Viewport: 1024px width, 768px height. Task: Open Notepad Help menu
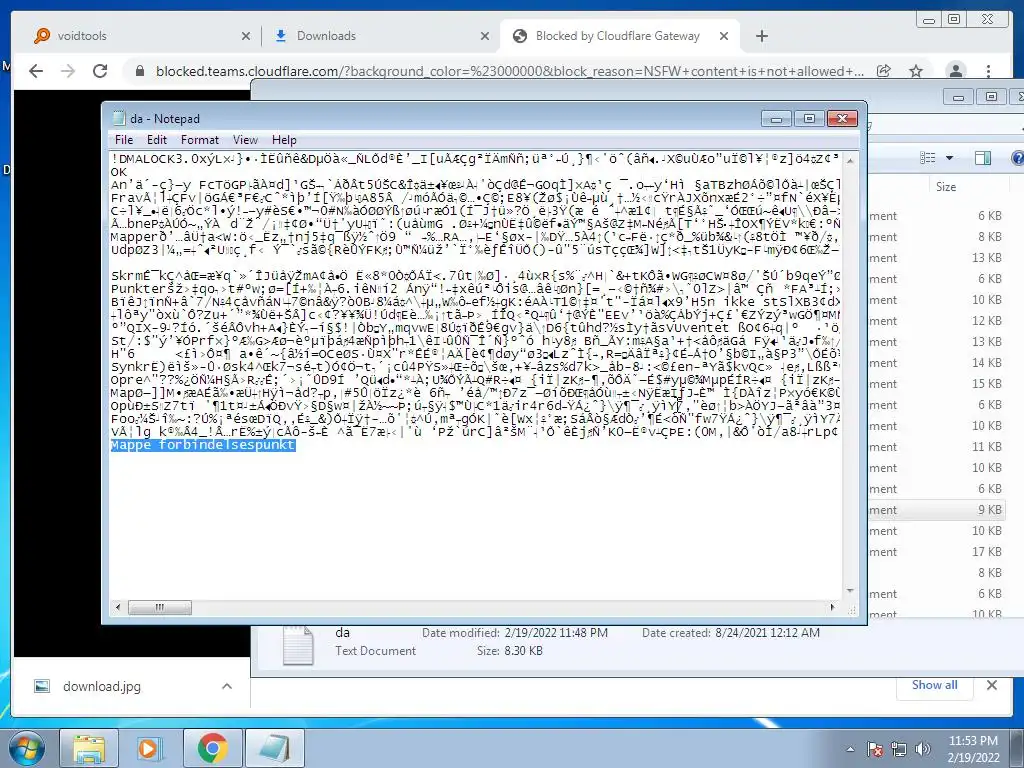point(284,140)
